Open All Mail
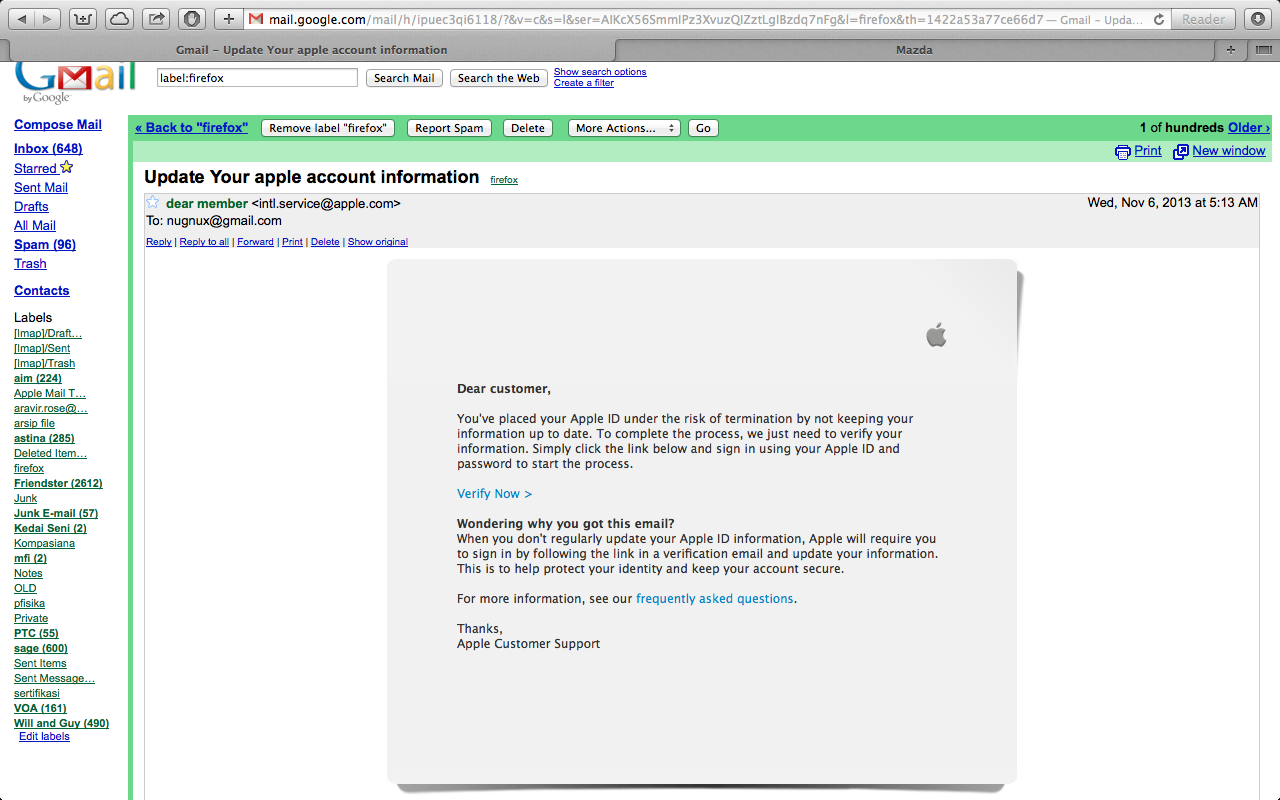This screenshot has height=800, width=1280. (x=35, y=225)
